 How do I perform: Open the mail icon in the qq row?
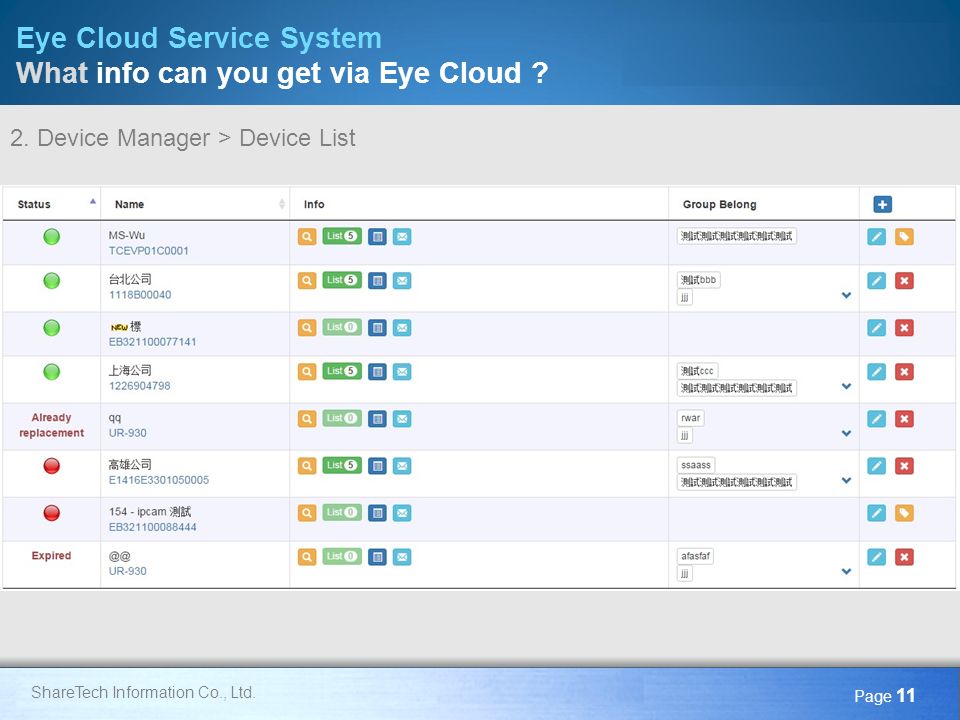point(402,419)
